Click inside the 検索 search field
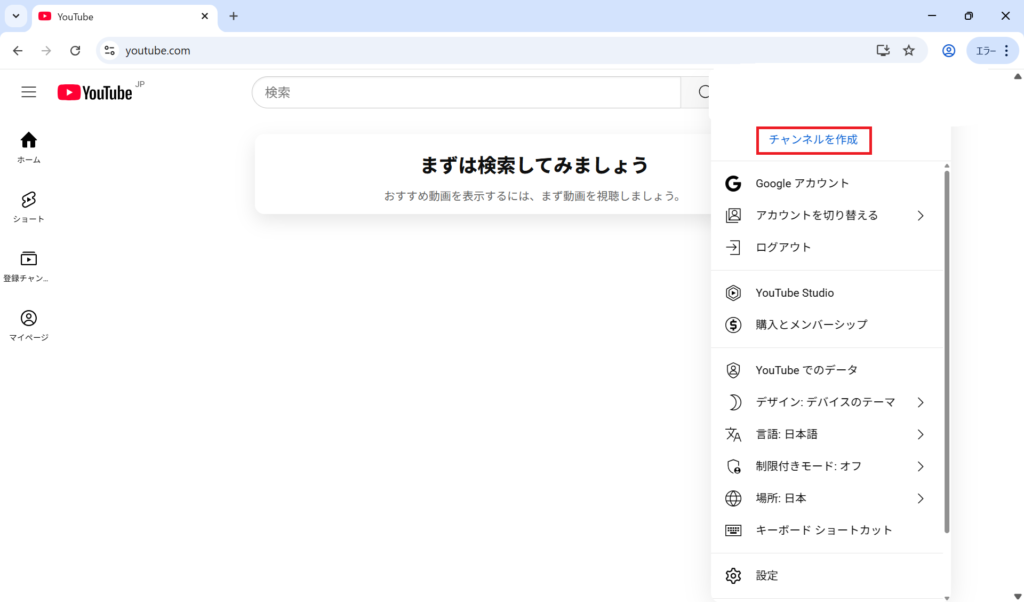The width and height of the screenshot is (1024, 602). tap(466, 93)
